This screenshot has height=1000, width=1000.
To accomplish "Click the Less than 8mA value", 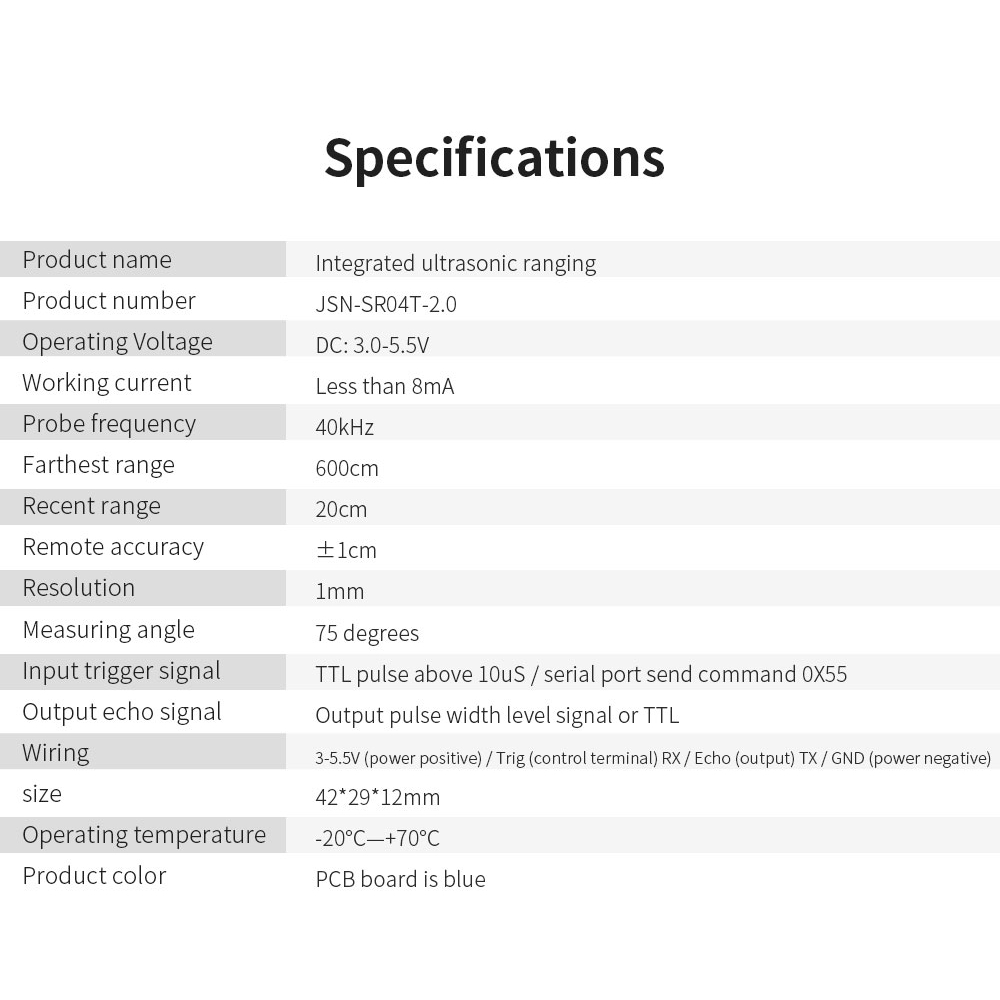I will pyautogui.click(x=385, y=386).
